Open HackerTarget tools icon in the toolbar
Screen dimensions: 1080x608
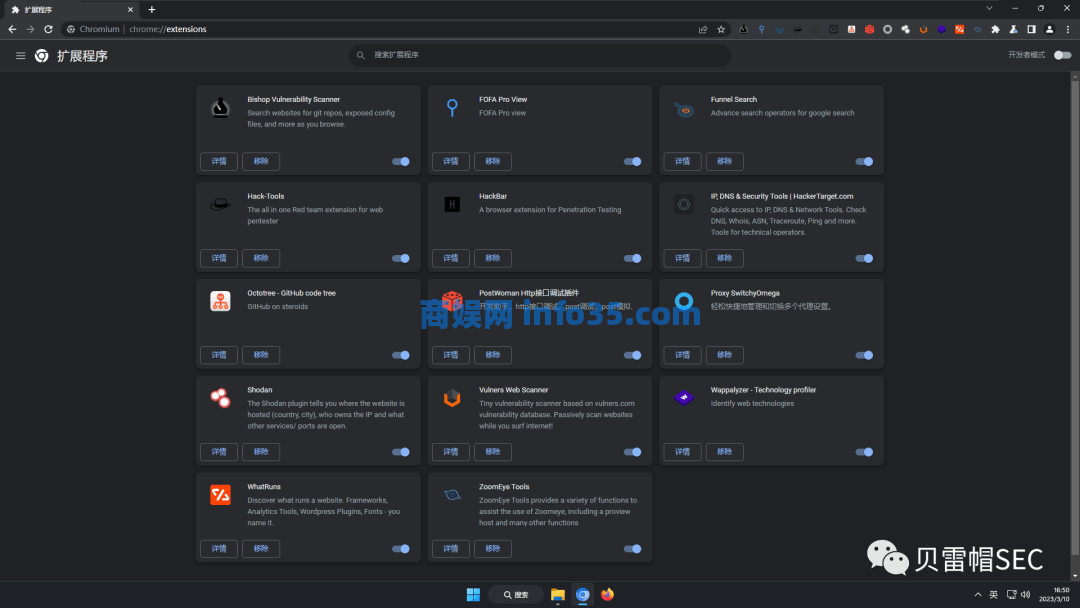[833, 30]
